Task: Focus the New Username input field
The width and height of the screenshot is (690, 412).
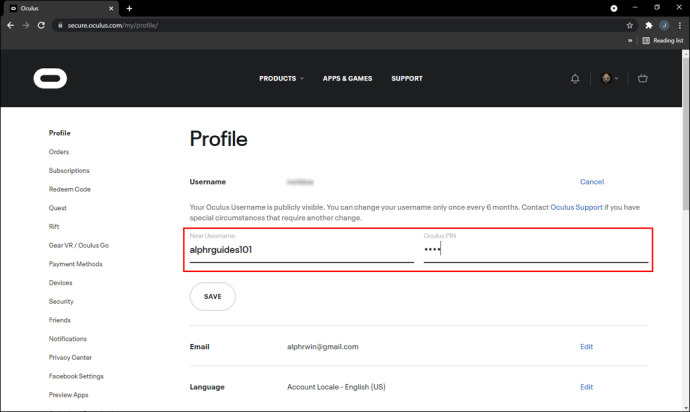Action: tap(301, 250)
